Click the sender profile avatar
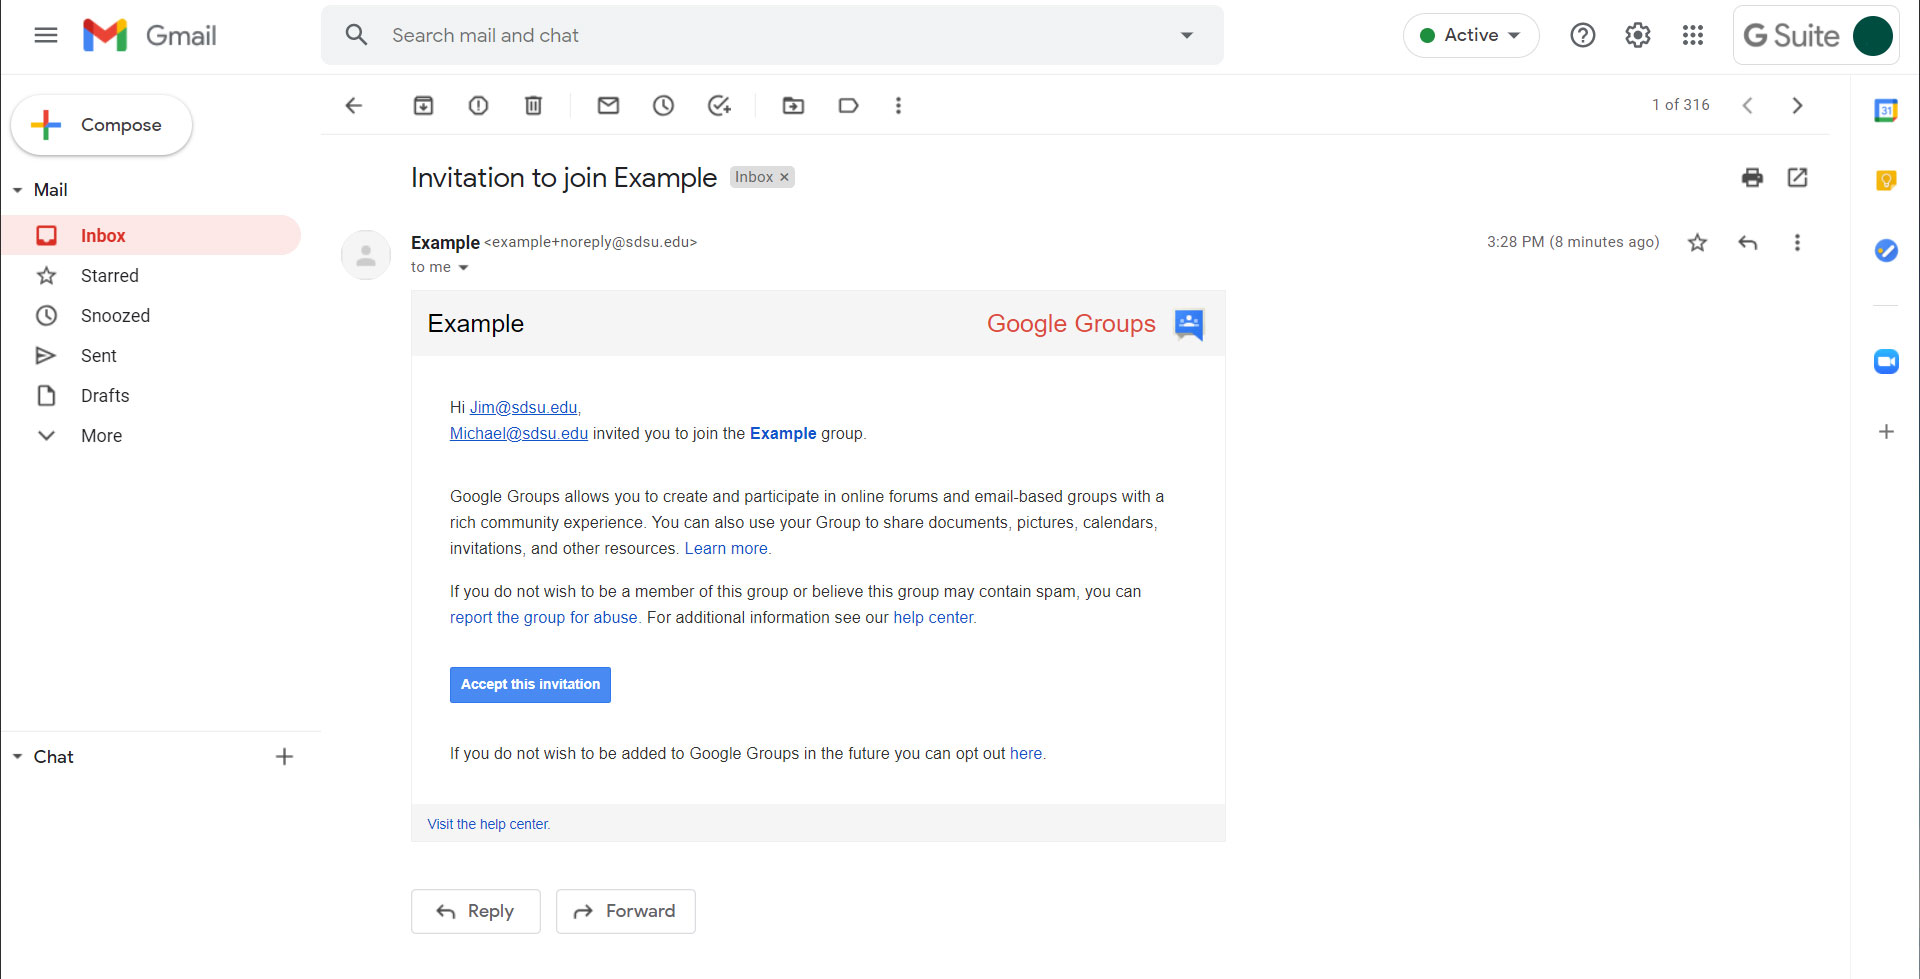The height and width of the screenshot is (979, 1920). coord(366,255)
